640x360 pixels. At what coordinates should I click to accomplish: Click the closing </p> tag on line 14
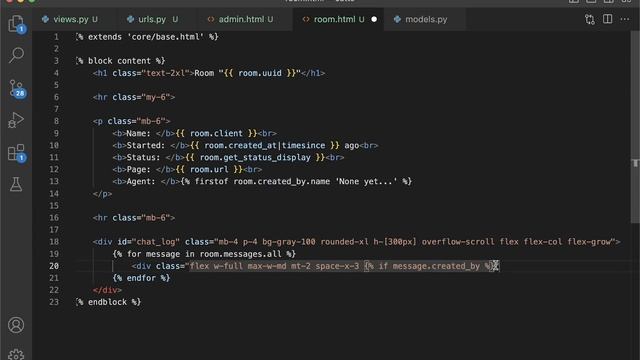pos(102,193)
